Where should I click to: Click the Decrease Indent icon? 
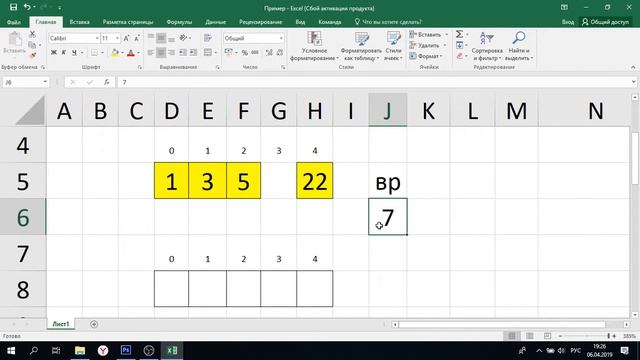click(x=182, y=52)
